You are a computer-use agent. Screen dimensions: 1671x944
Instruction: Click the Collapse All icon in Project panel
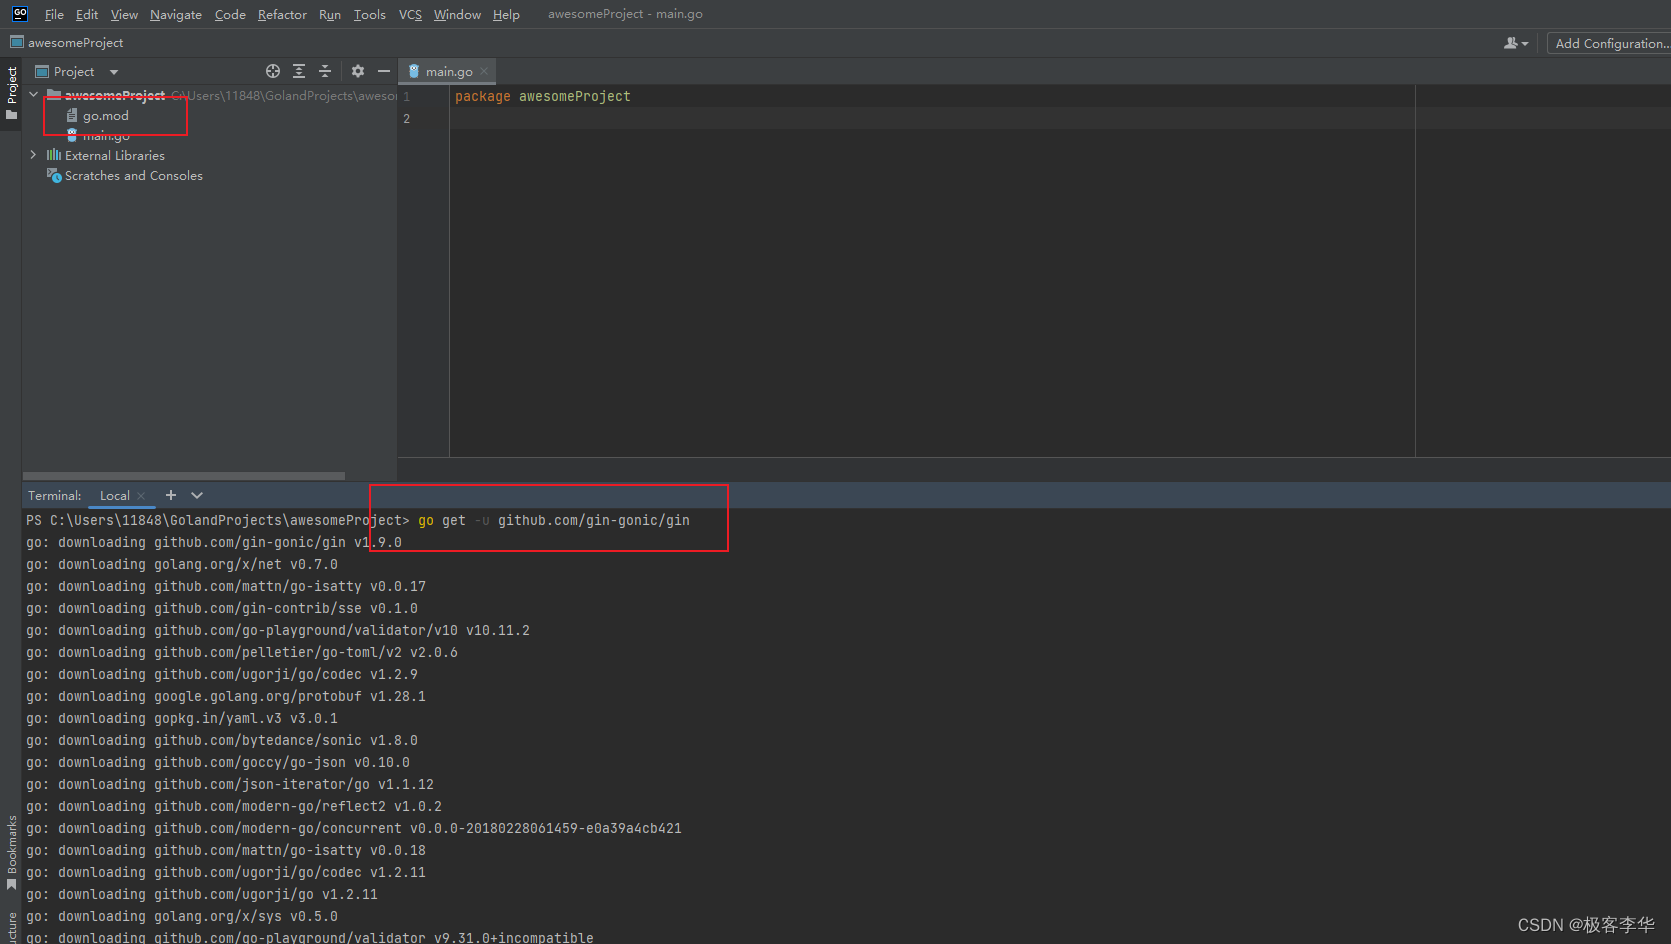(325, 71)
